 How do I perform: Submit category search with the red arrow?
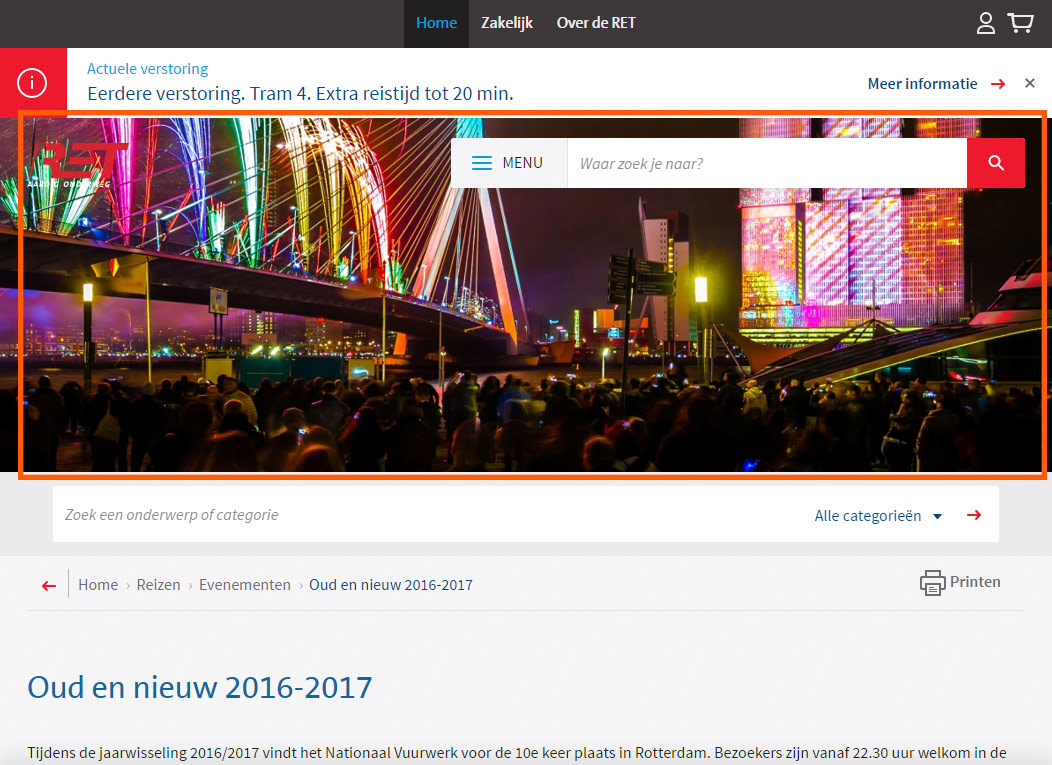point(974,515)
